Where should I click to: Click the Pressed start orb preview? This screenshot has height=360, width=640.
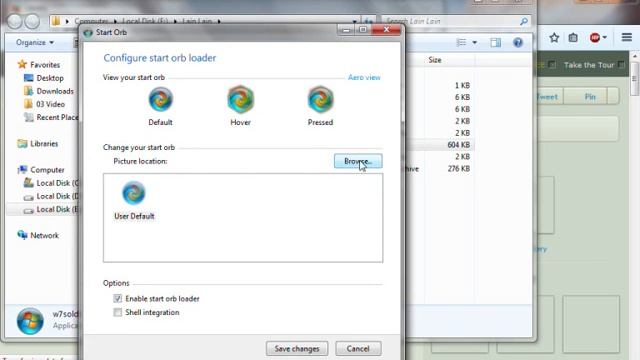(x=320, y=99)
